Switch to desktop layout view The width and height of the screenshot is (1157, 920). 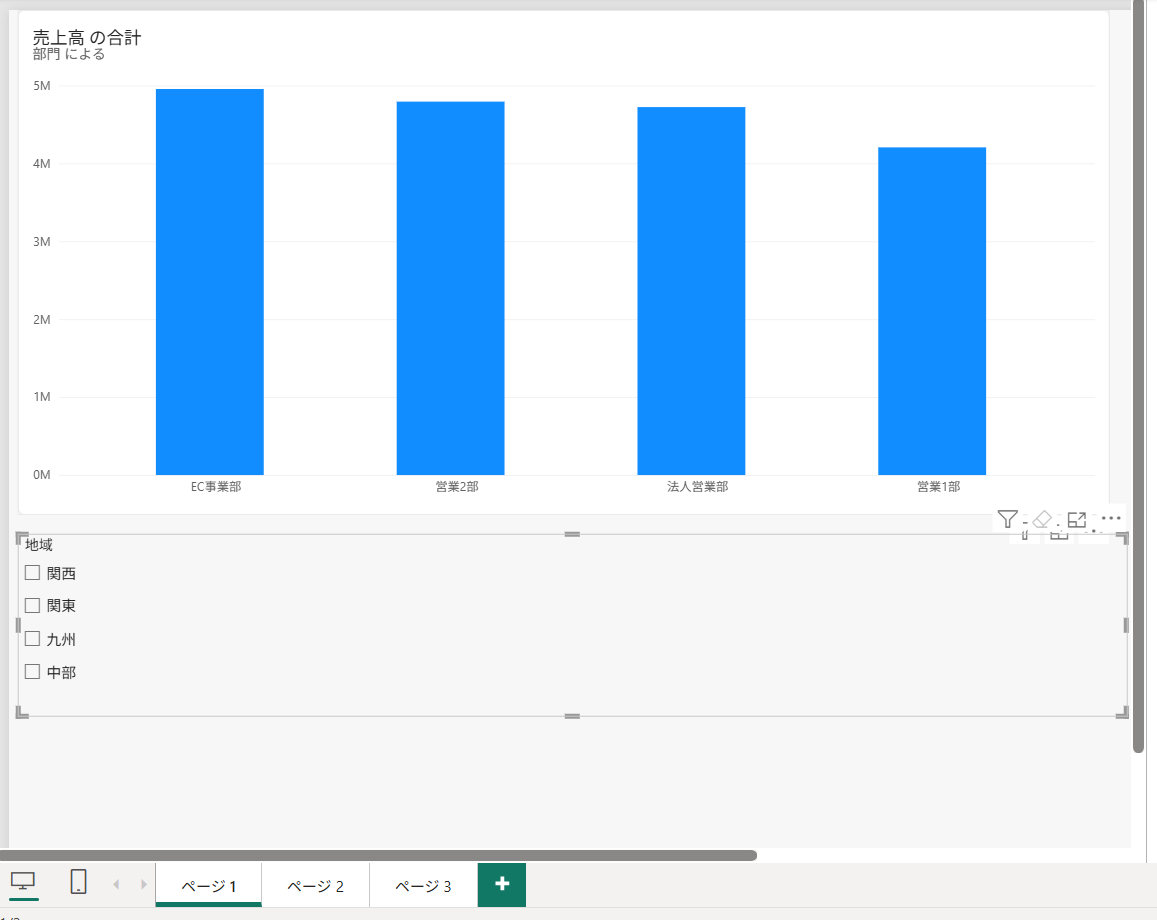pos(24,882)
